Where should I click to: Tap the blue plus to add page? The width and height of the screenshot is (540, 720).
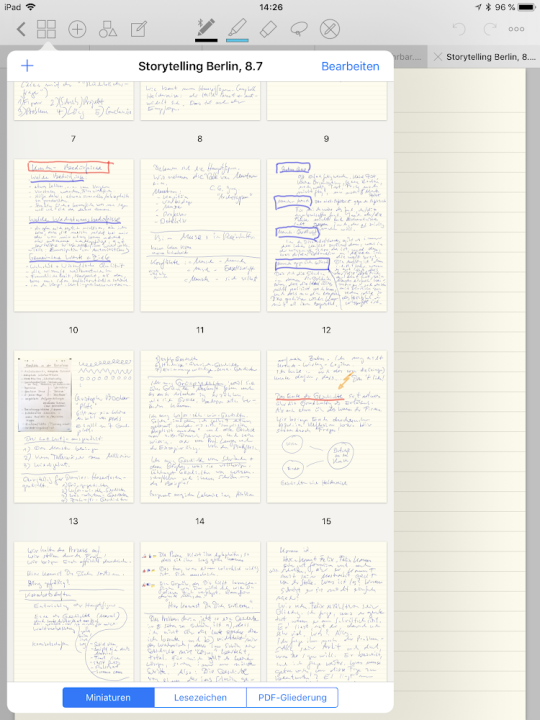27,66
